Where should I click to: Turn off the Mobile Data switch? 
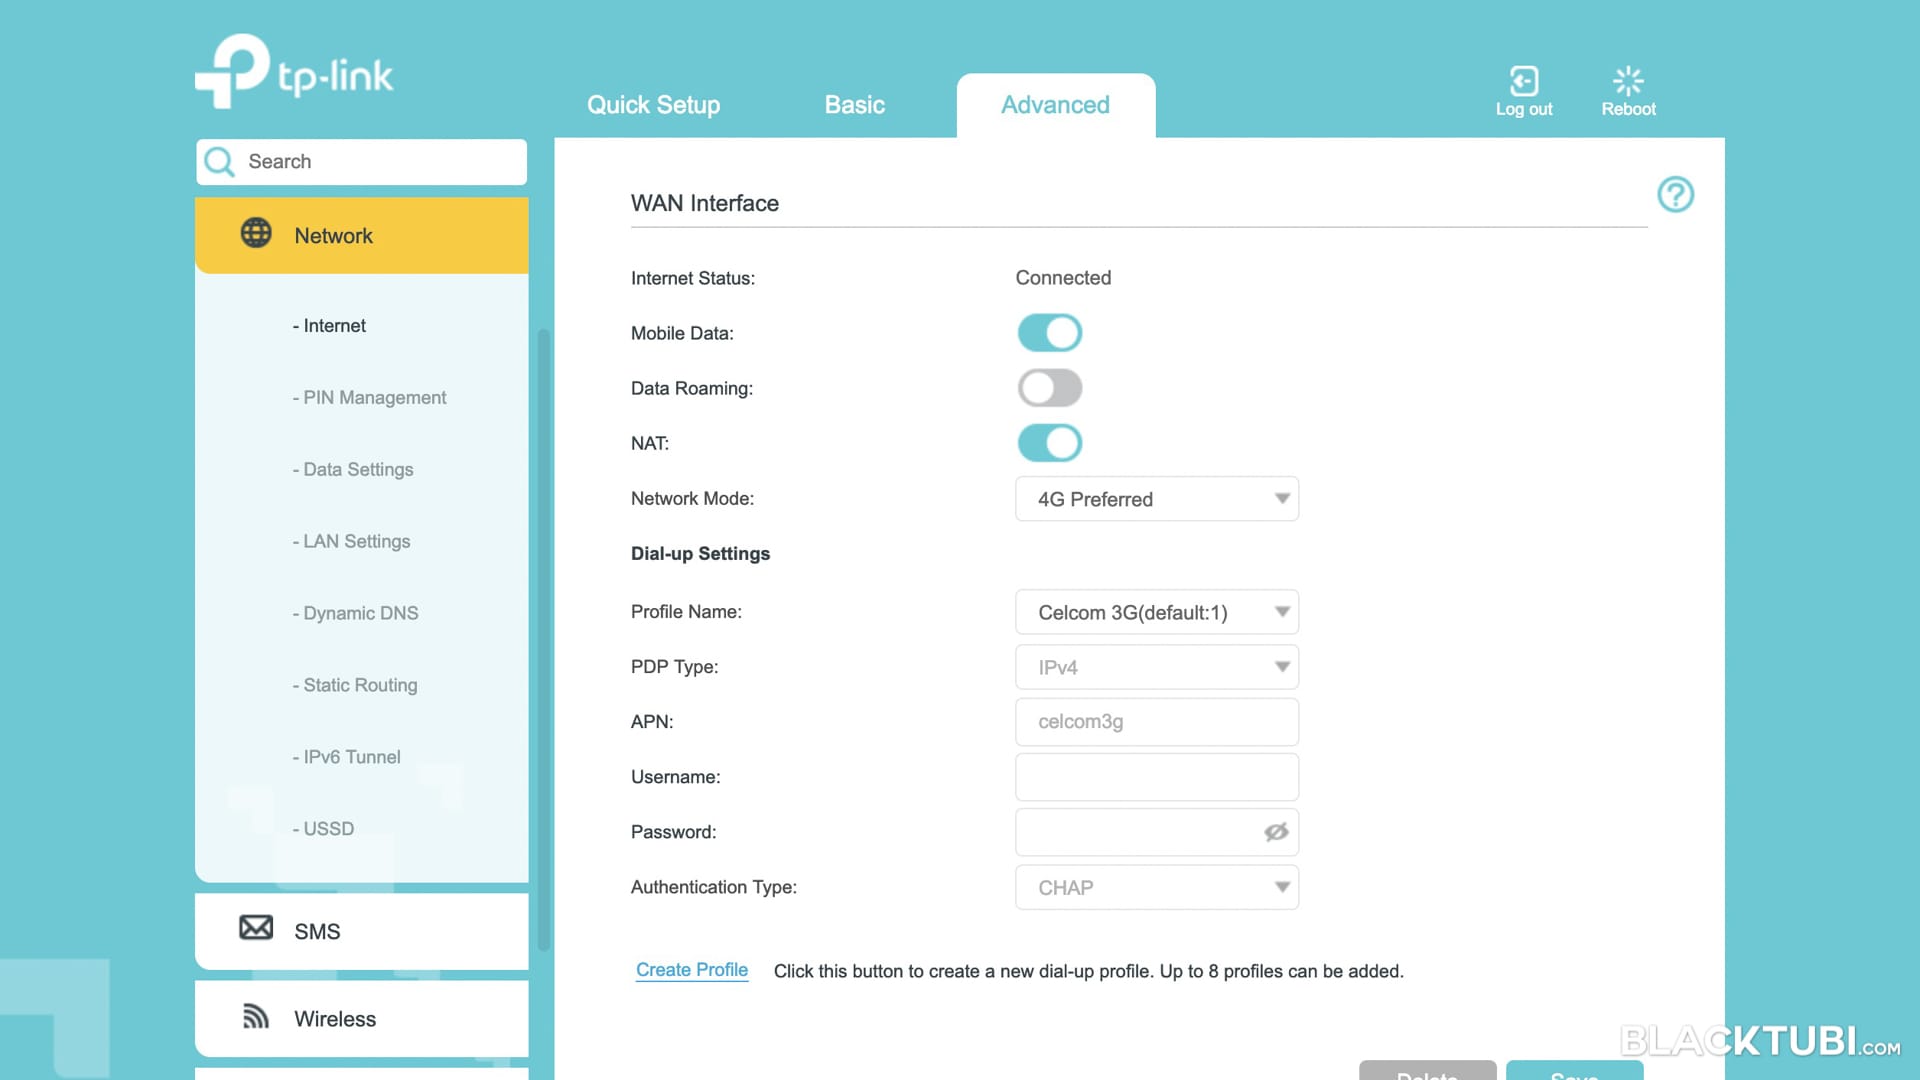(1049, 333)
